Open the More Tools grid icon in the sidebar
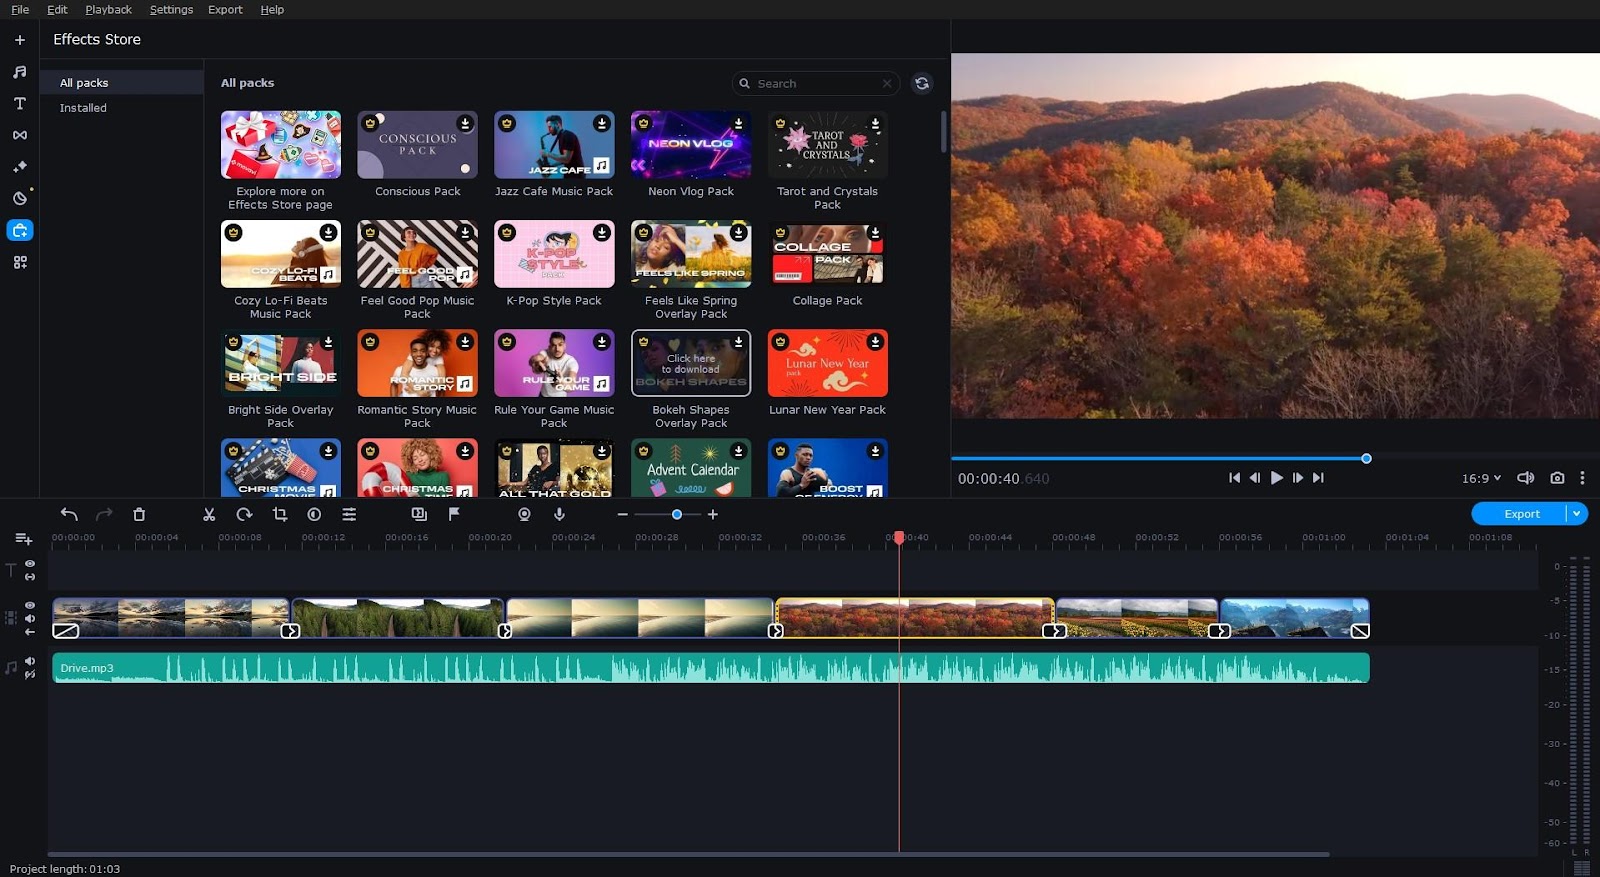Viewport: 1600px width, 877px height. click(19, 262)
